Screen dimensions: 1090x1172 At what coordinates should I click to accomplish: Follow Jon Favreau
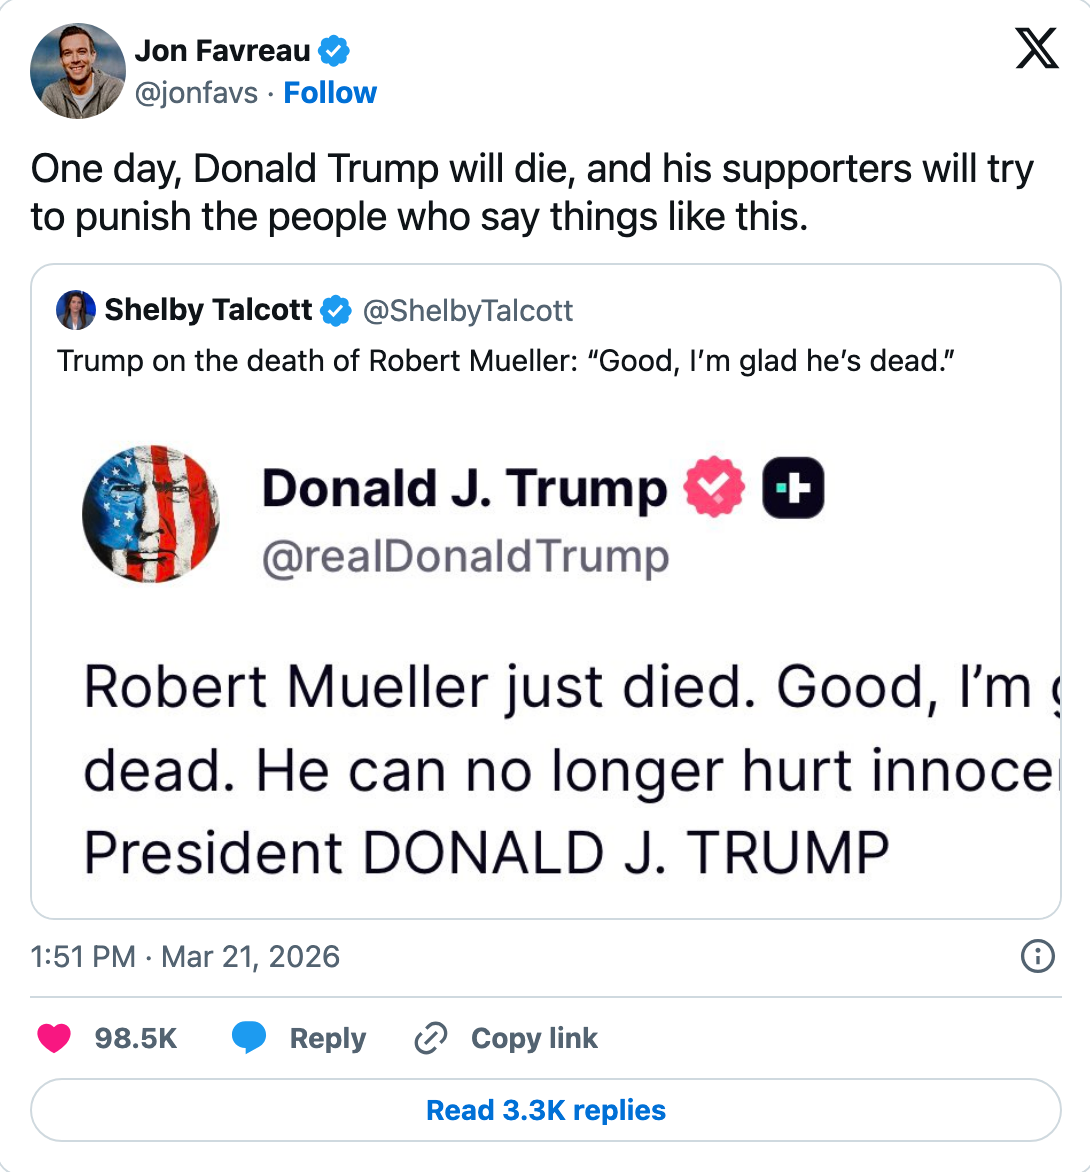click(330, 93)
